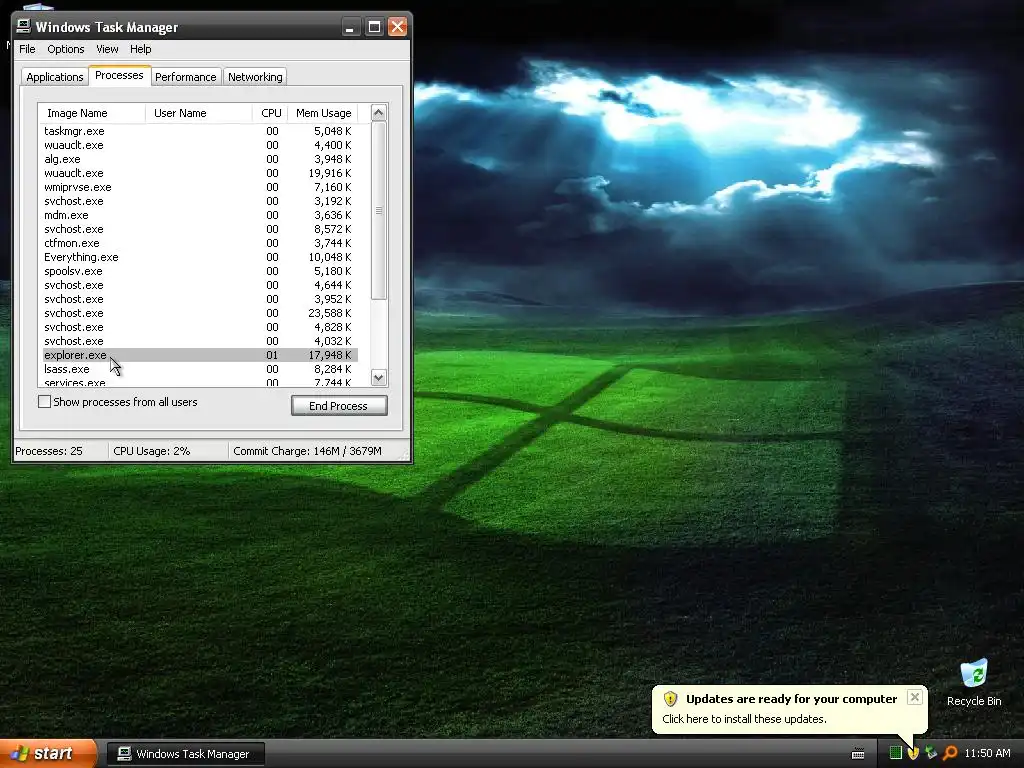Click the Safely Remove Hardware tray icon
Screen dimensions: 1024x768
931,753
